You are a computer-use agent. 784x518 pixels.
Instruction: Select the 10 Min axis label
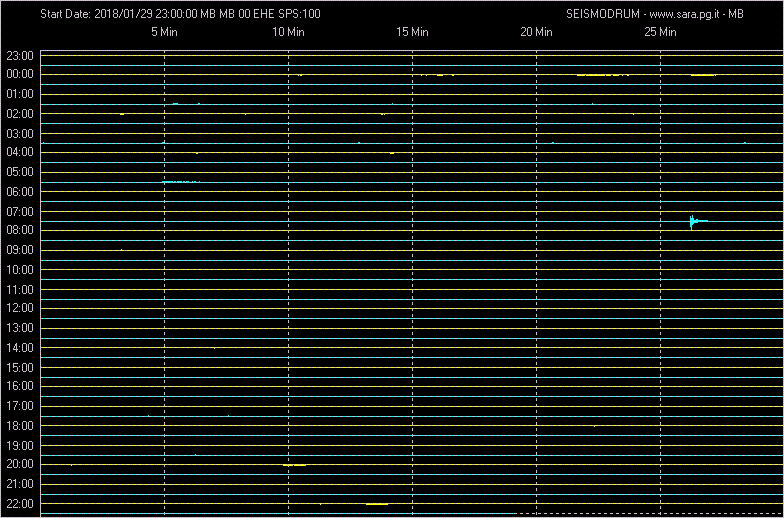pos(288,32)
